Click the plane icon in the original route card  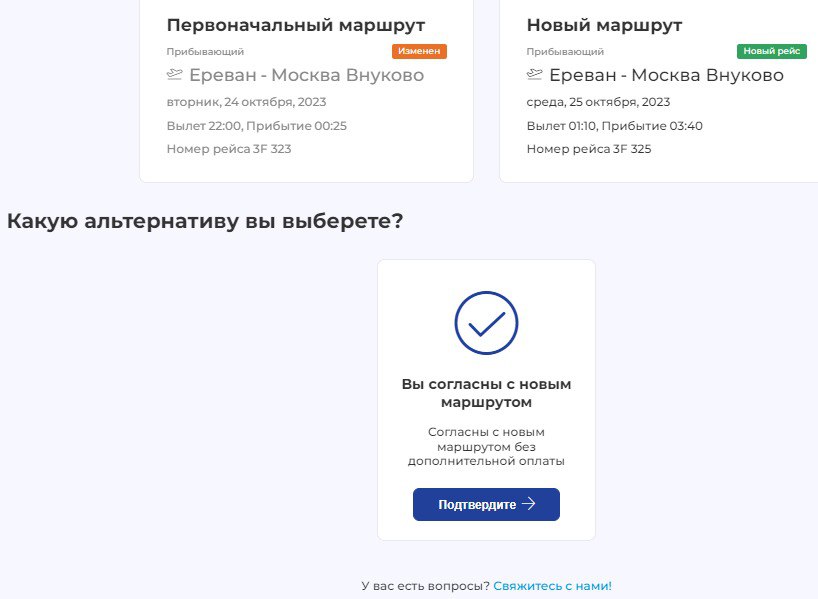[x=175, y=75]
